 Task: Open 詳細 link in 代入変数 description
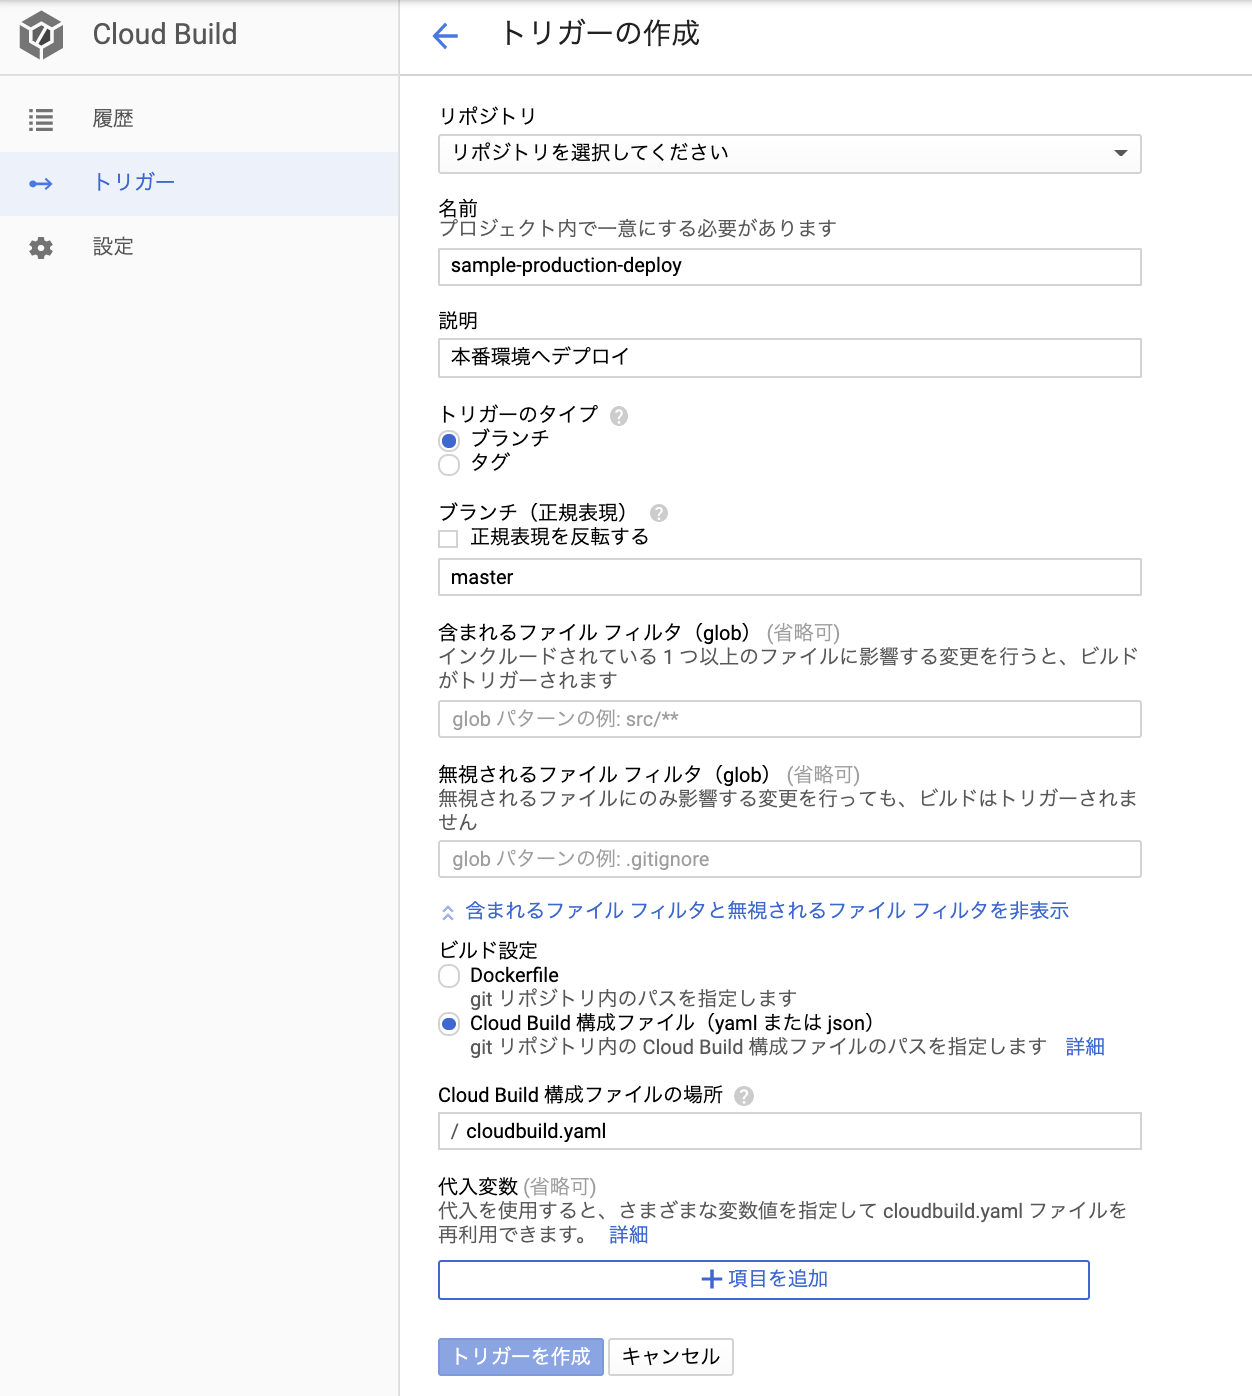629,1235
